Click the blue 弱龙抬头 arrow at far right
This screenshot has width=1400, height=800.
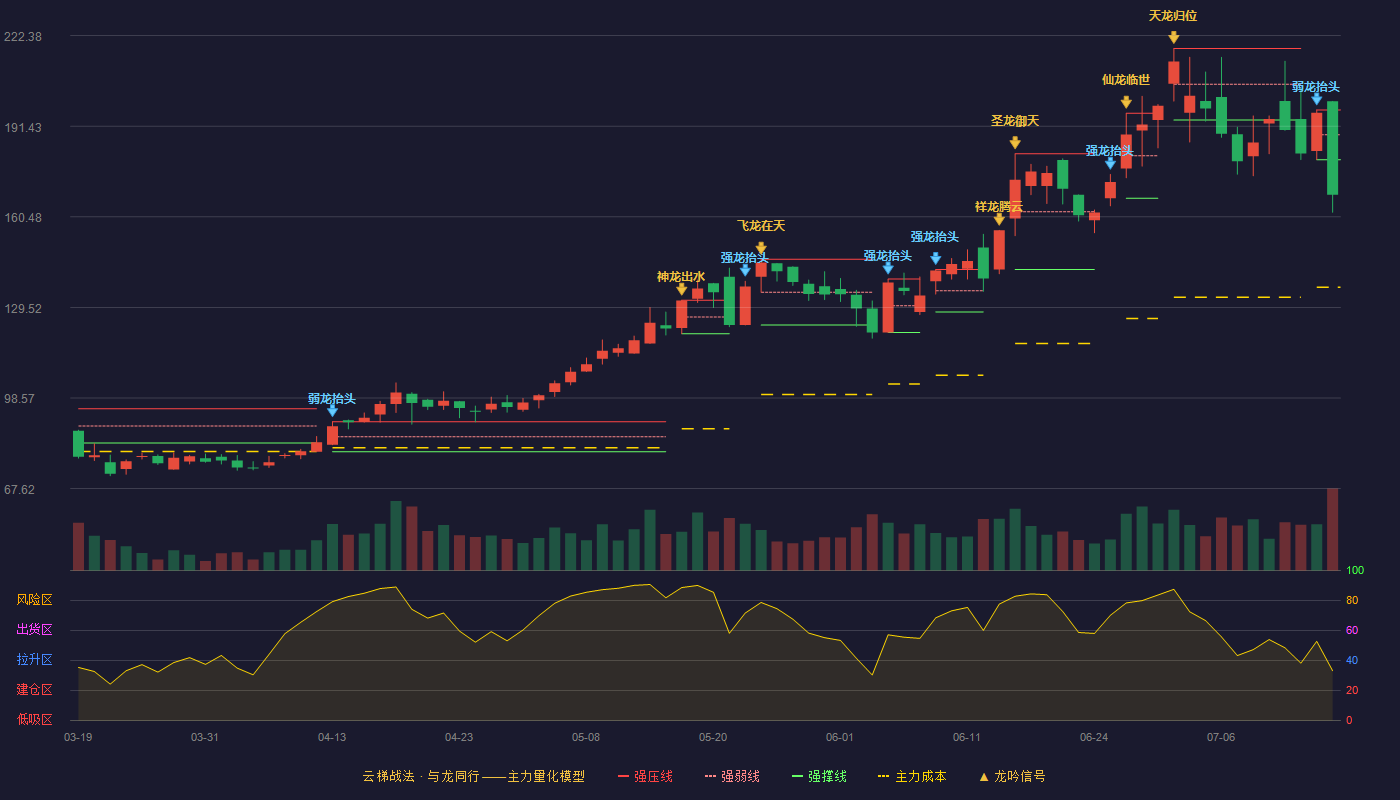click(x=1316, y=98)
